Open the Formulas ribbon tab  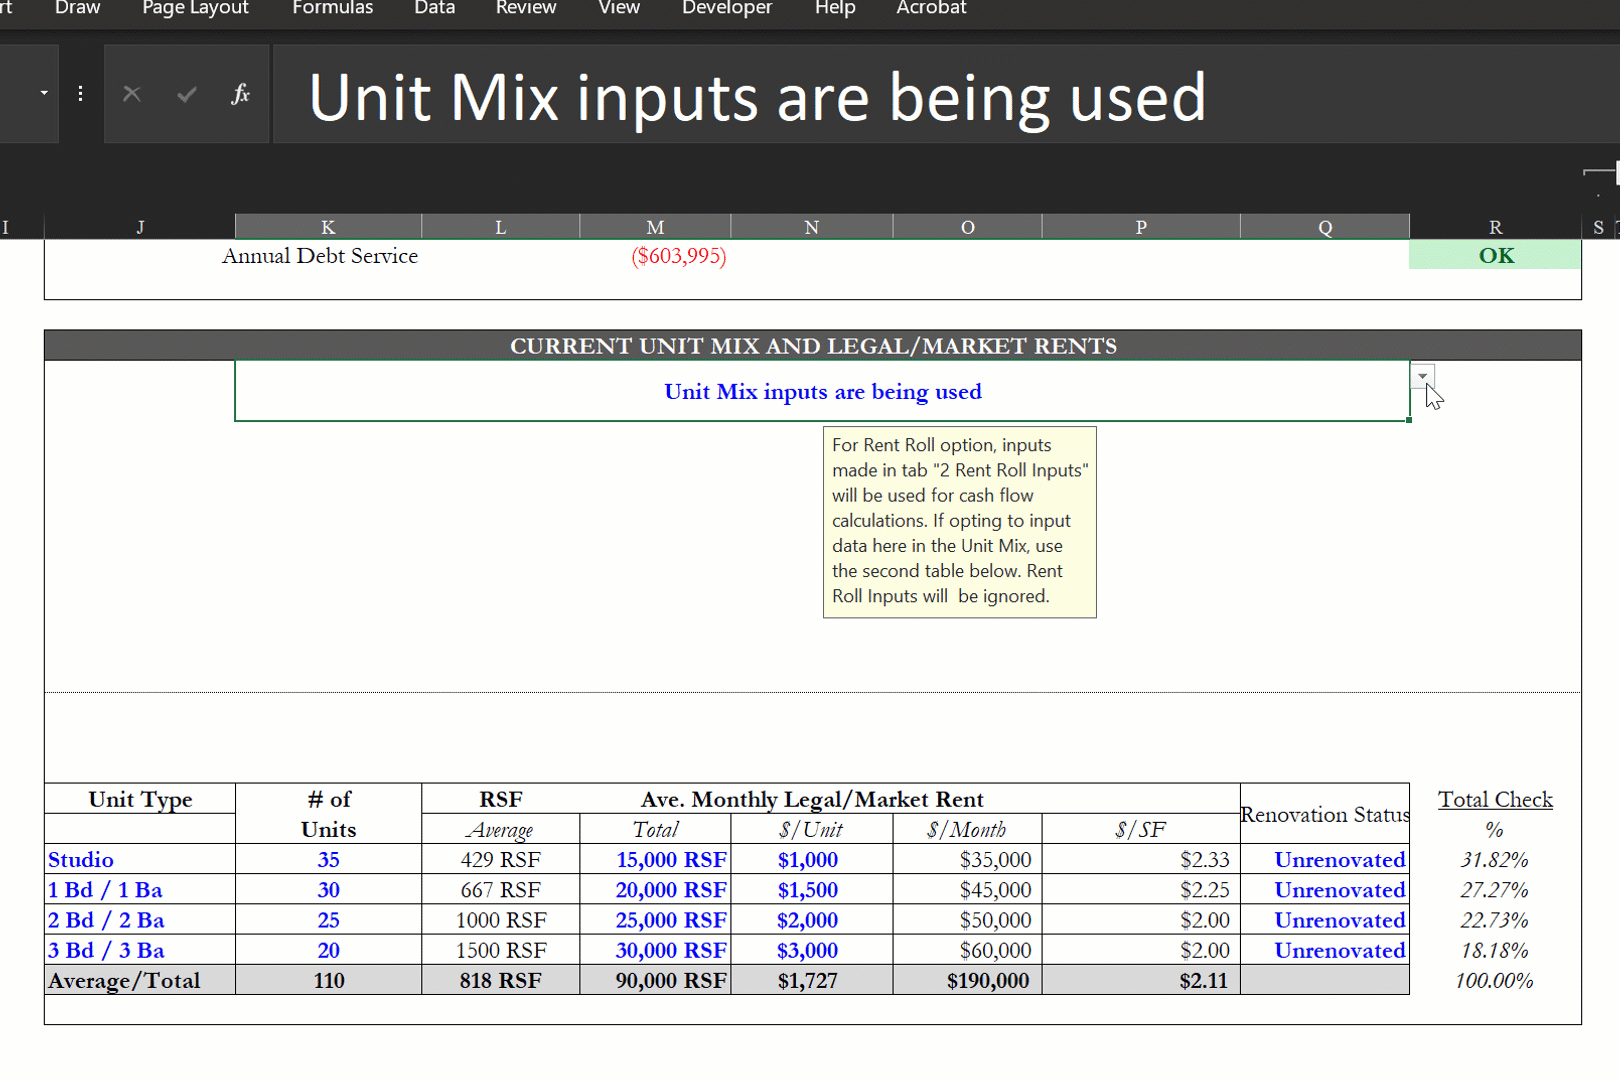(x=332, y=8)
